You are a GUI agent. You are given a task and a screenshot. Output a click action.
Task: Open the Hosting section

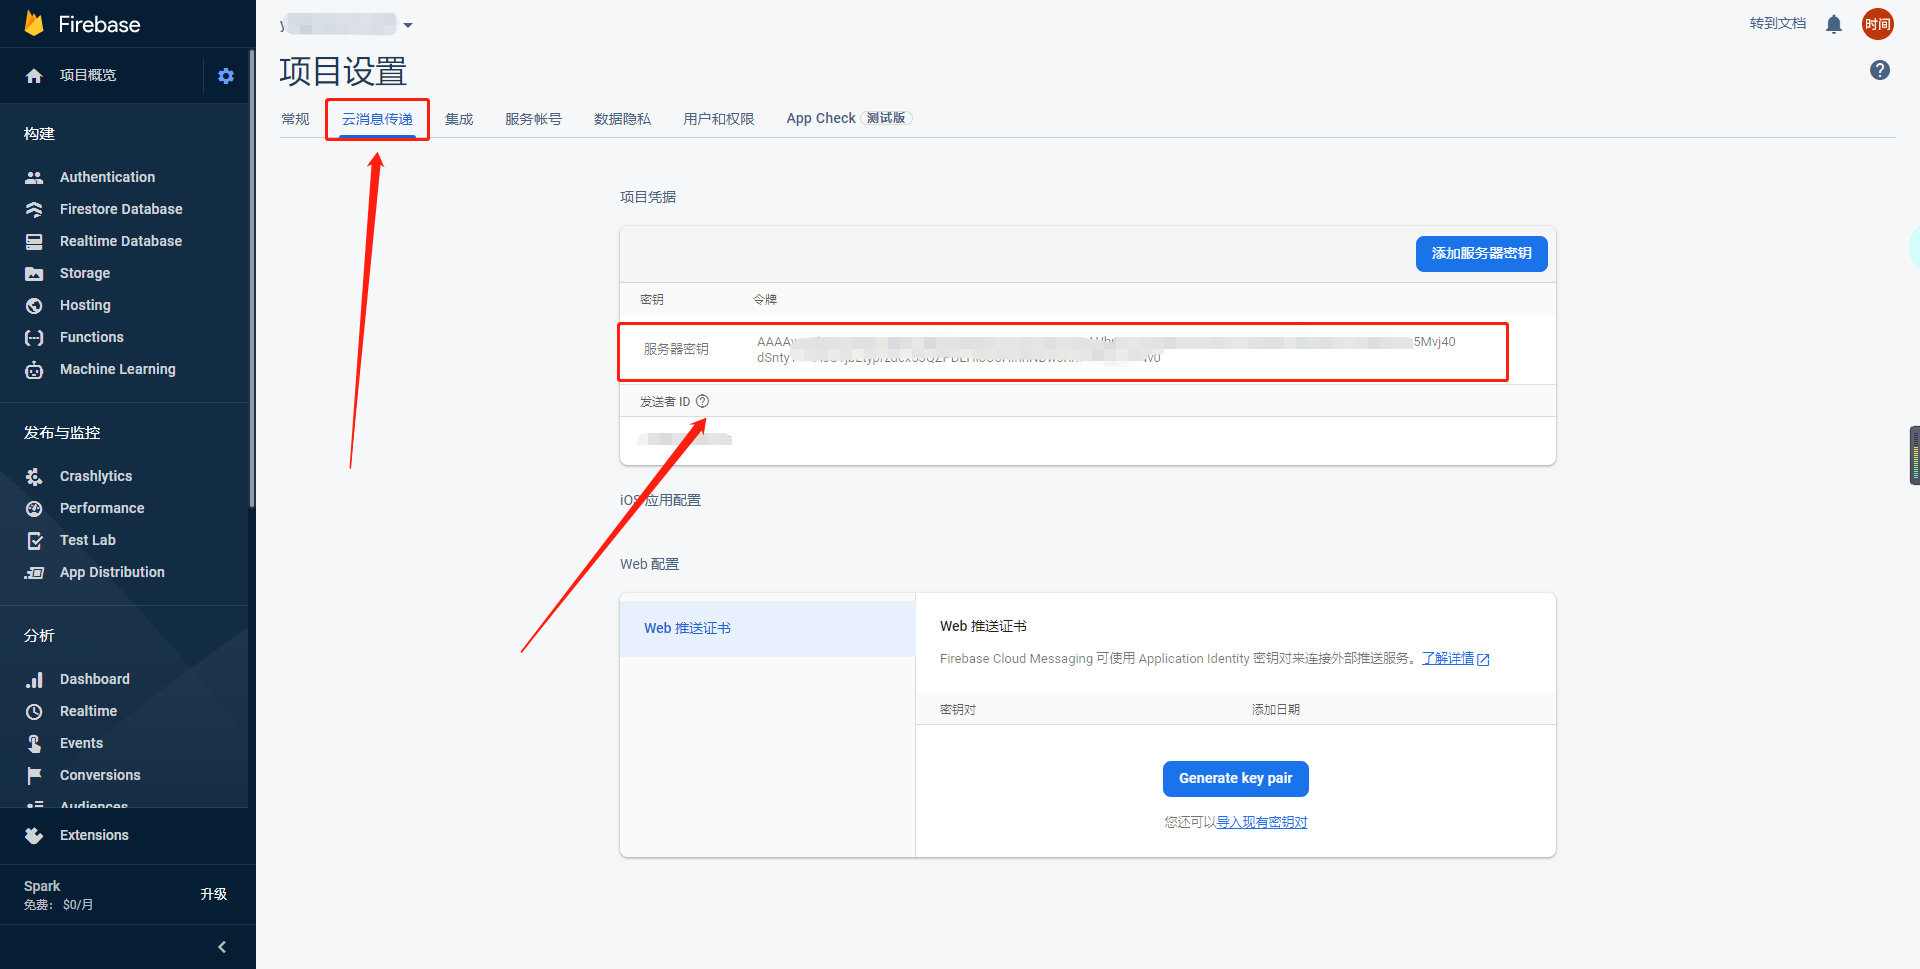(x=86, y=304)
